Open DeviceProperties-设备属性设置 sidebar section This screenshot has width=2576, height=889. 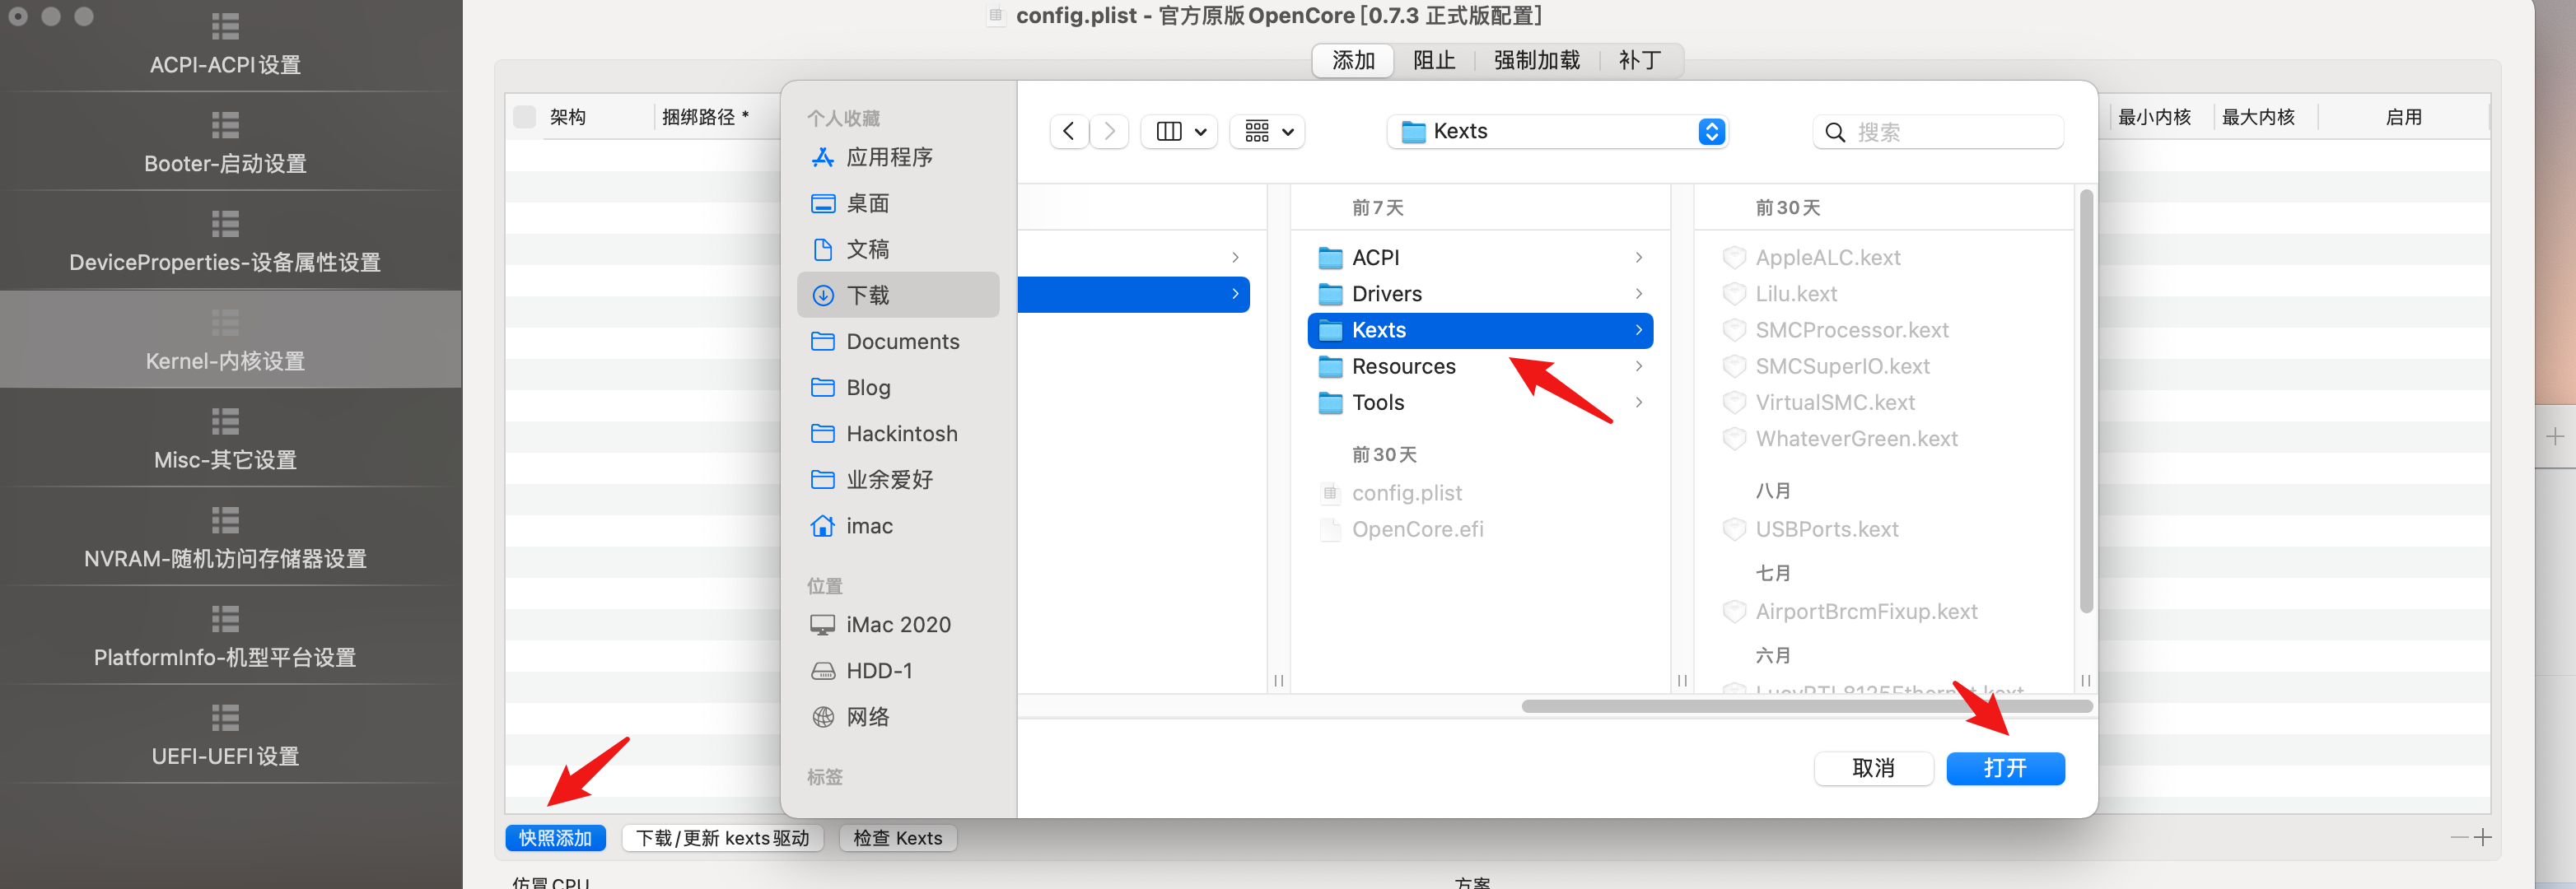coord(226,243)
